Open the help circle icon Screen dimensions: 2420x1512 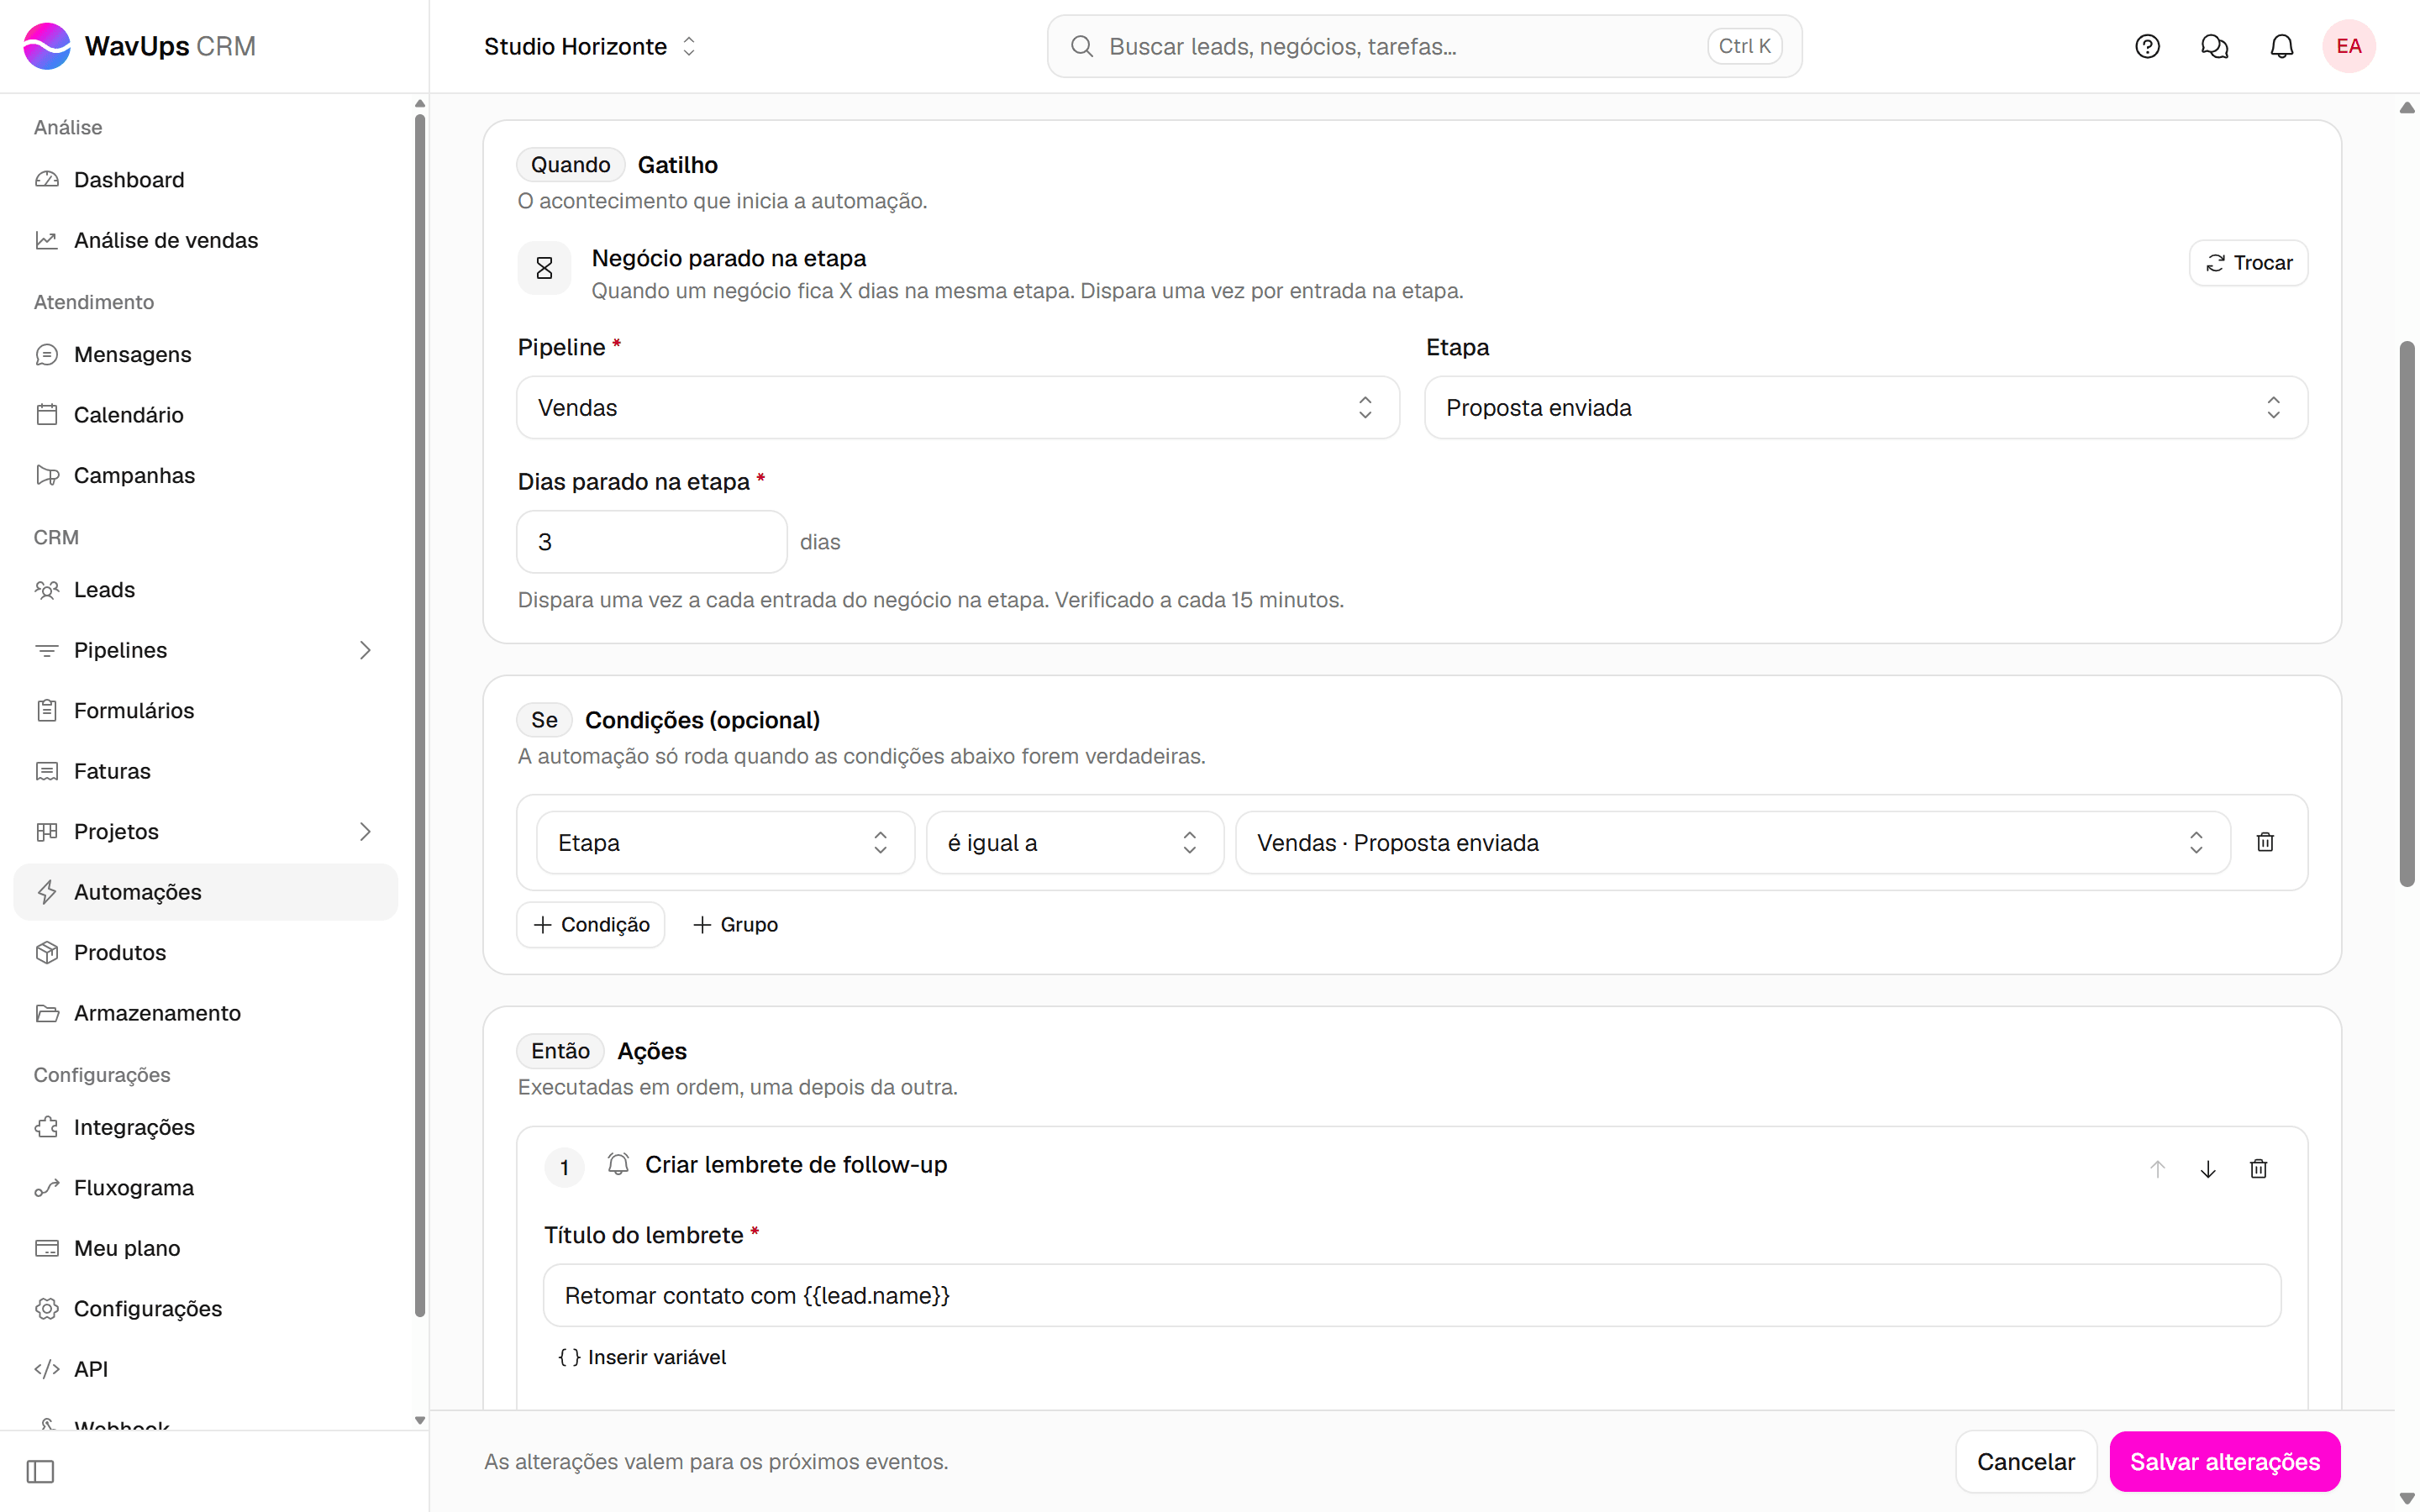pyautogui.click(x=2147, y=46)
